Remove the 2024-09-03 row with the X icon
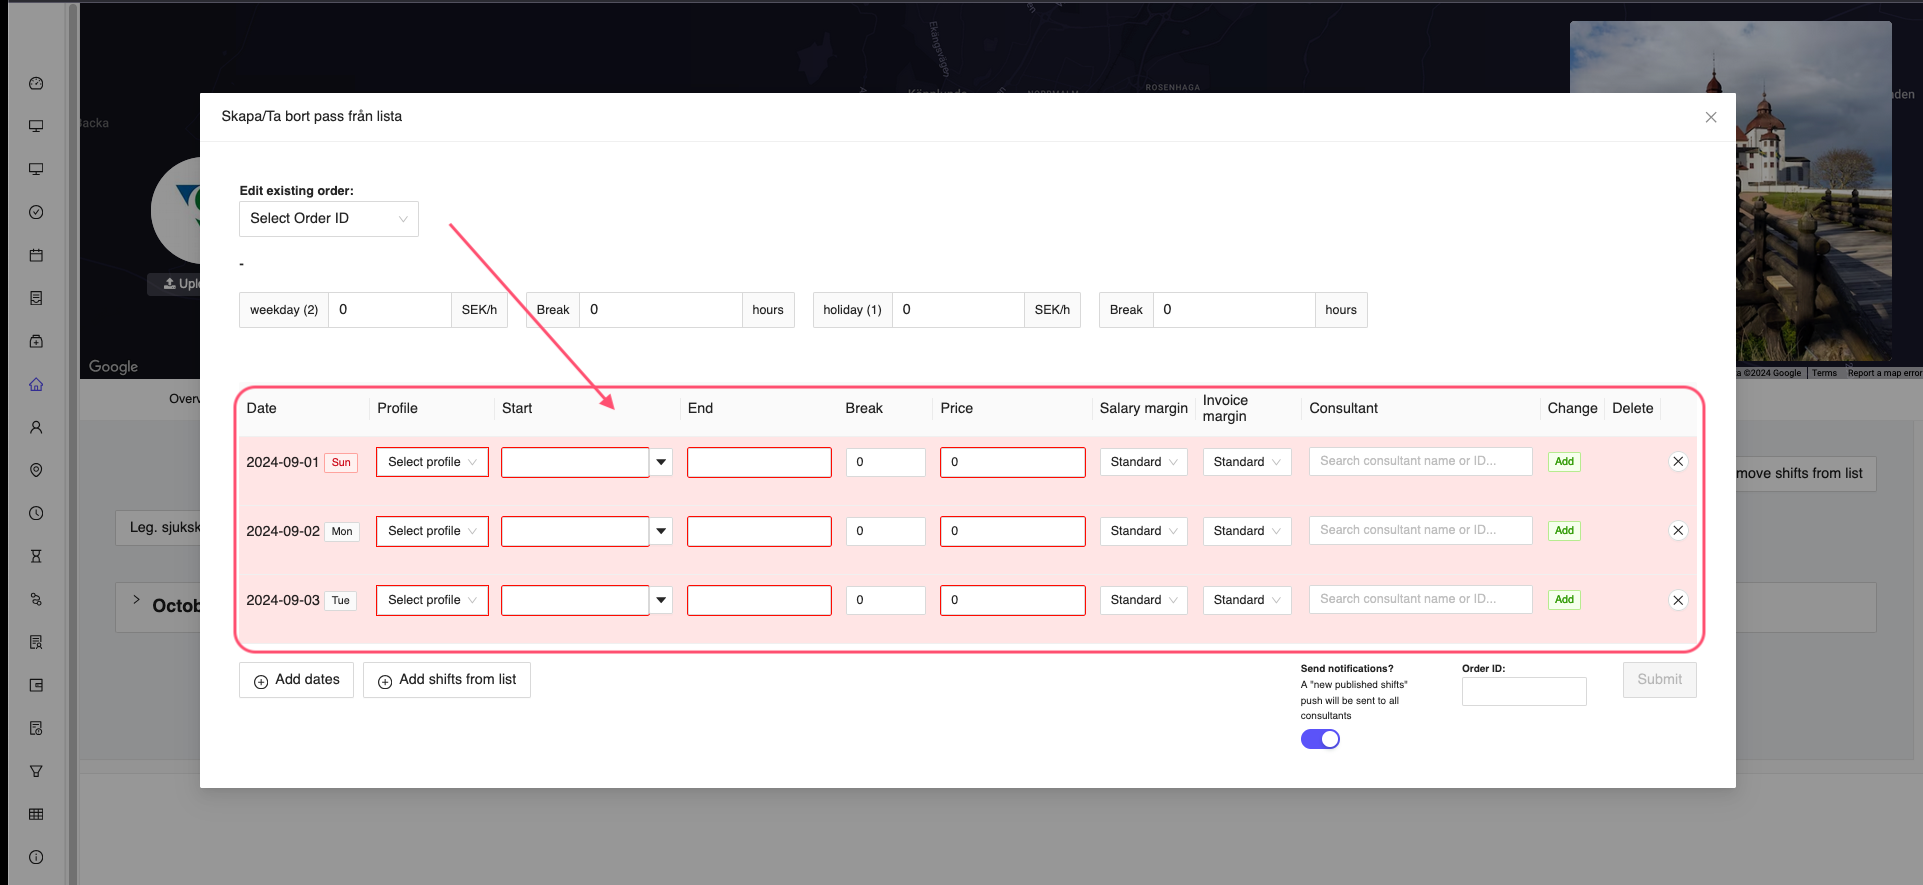Image resolution: width=1923 pixels, height=885 pixels. [x=1678, y=600]
